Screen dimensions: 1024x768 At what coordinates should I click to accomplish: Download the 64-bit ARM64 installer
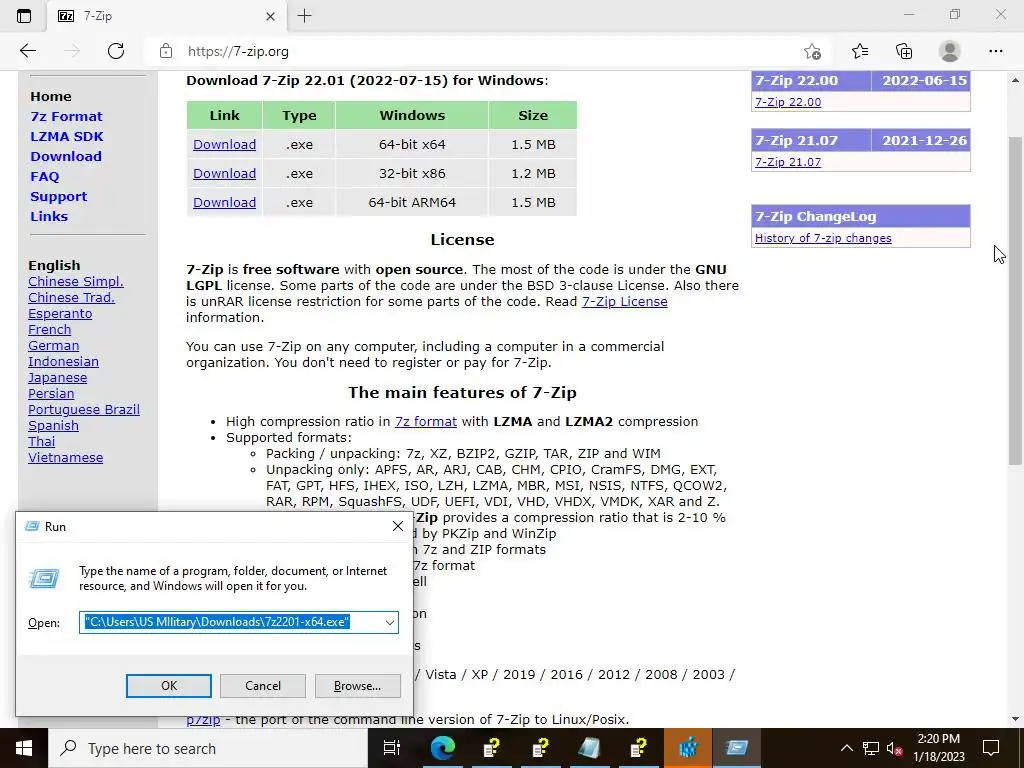(225, 202)
